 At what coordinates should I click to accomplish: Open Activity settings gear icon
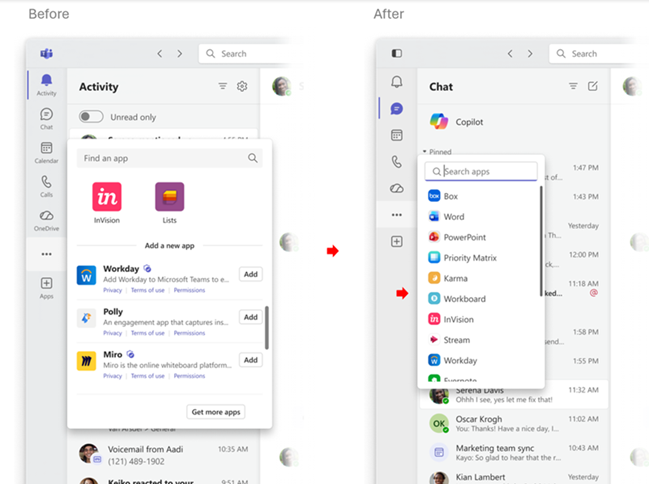(x=242, y=86)
